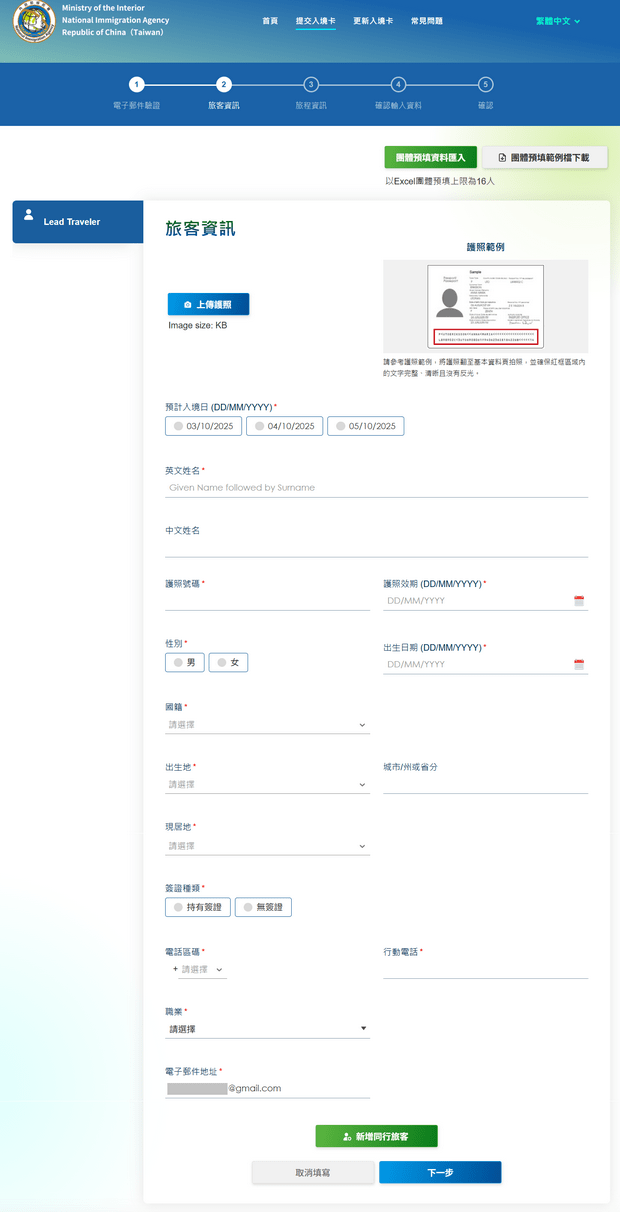Click the 新增同行旅客 add traveler button

(376, 1136)
